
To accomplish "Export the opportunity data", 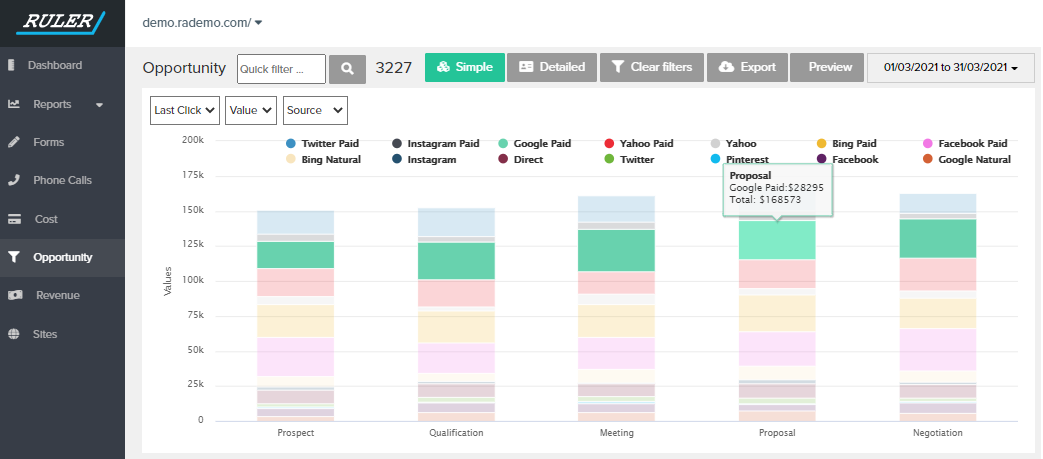I will coord(747,68).
